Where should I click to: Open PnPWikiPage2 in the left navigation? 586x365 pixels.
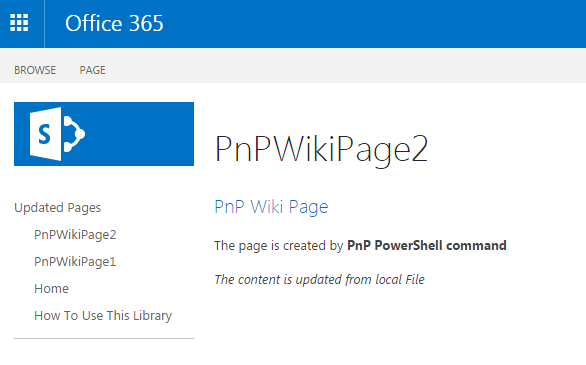(x=75, y=235)
